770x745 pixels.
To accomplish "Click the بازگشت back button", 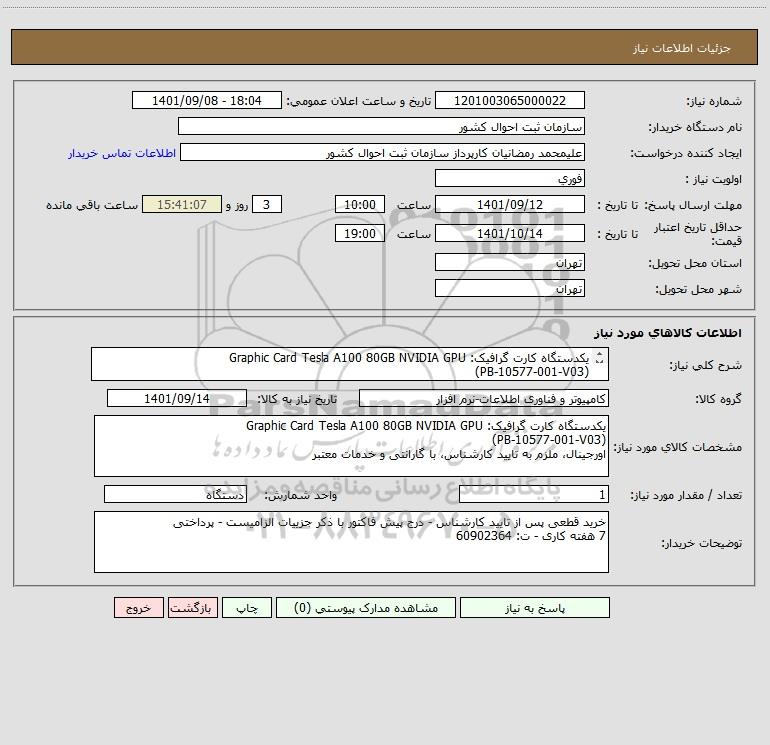I will tap(192, 608).
